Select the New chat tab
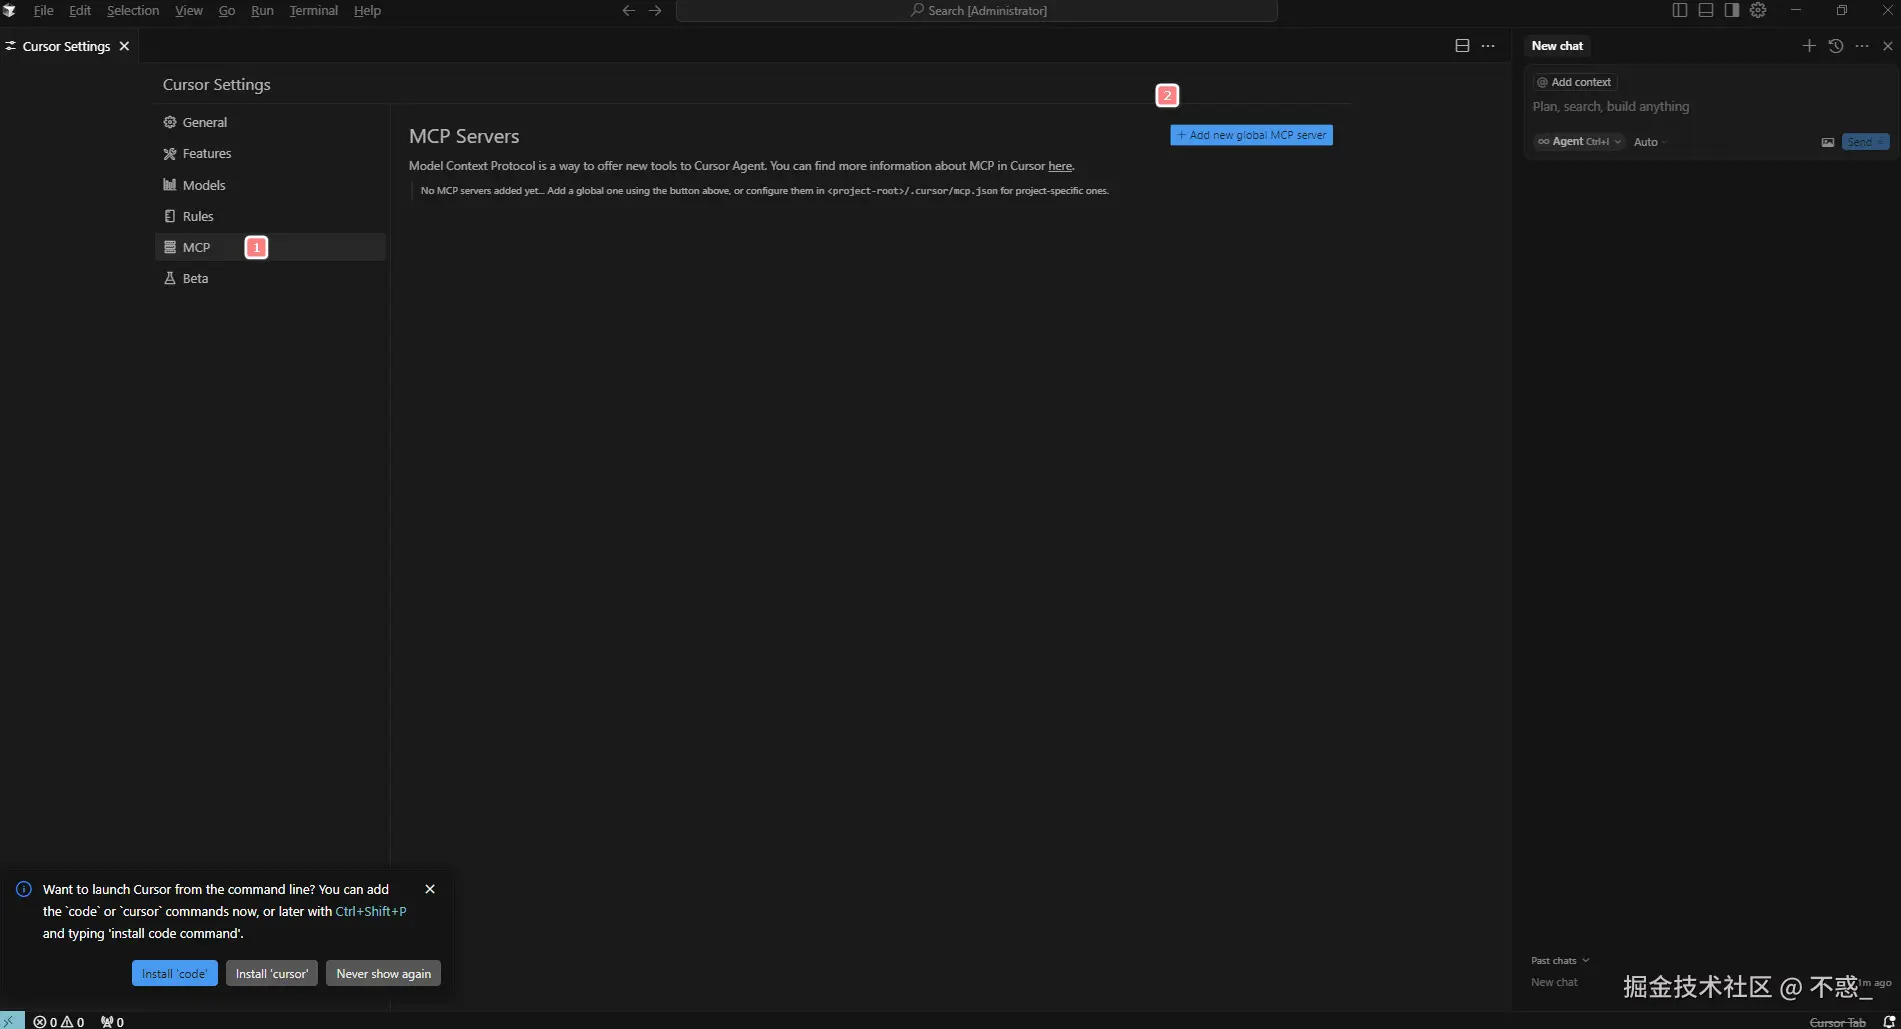The width and height of the screenshot is (1901, 1029). coord(1557,46)
